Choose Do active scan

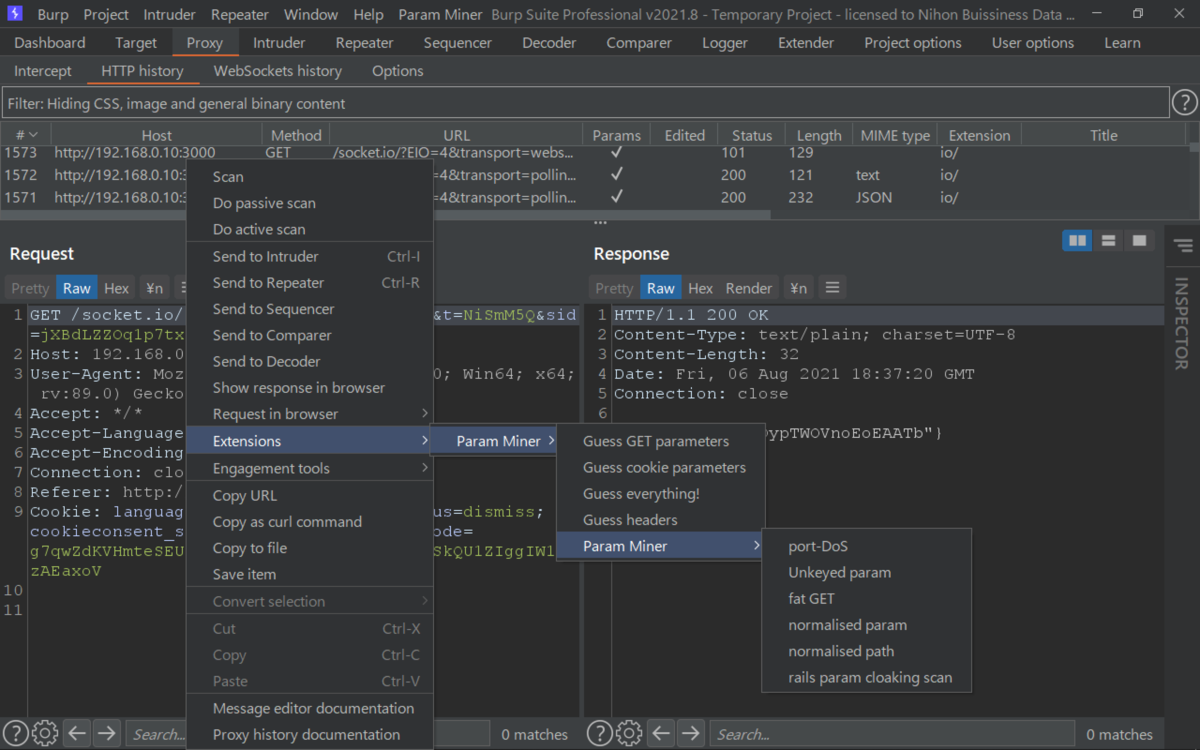pos(310,229)
